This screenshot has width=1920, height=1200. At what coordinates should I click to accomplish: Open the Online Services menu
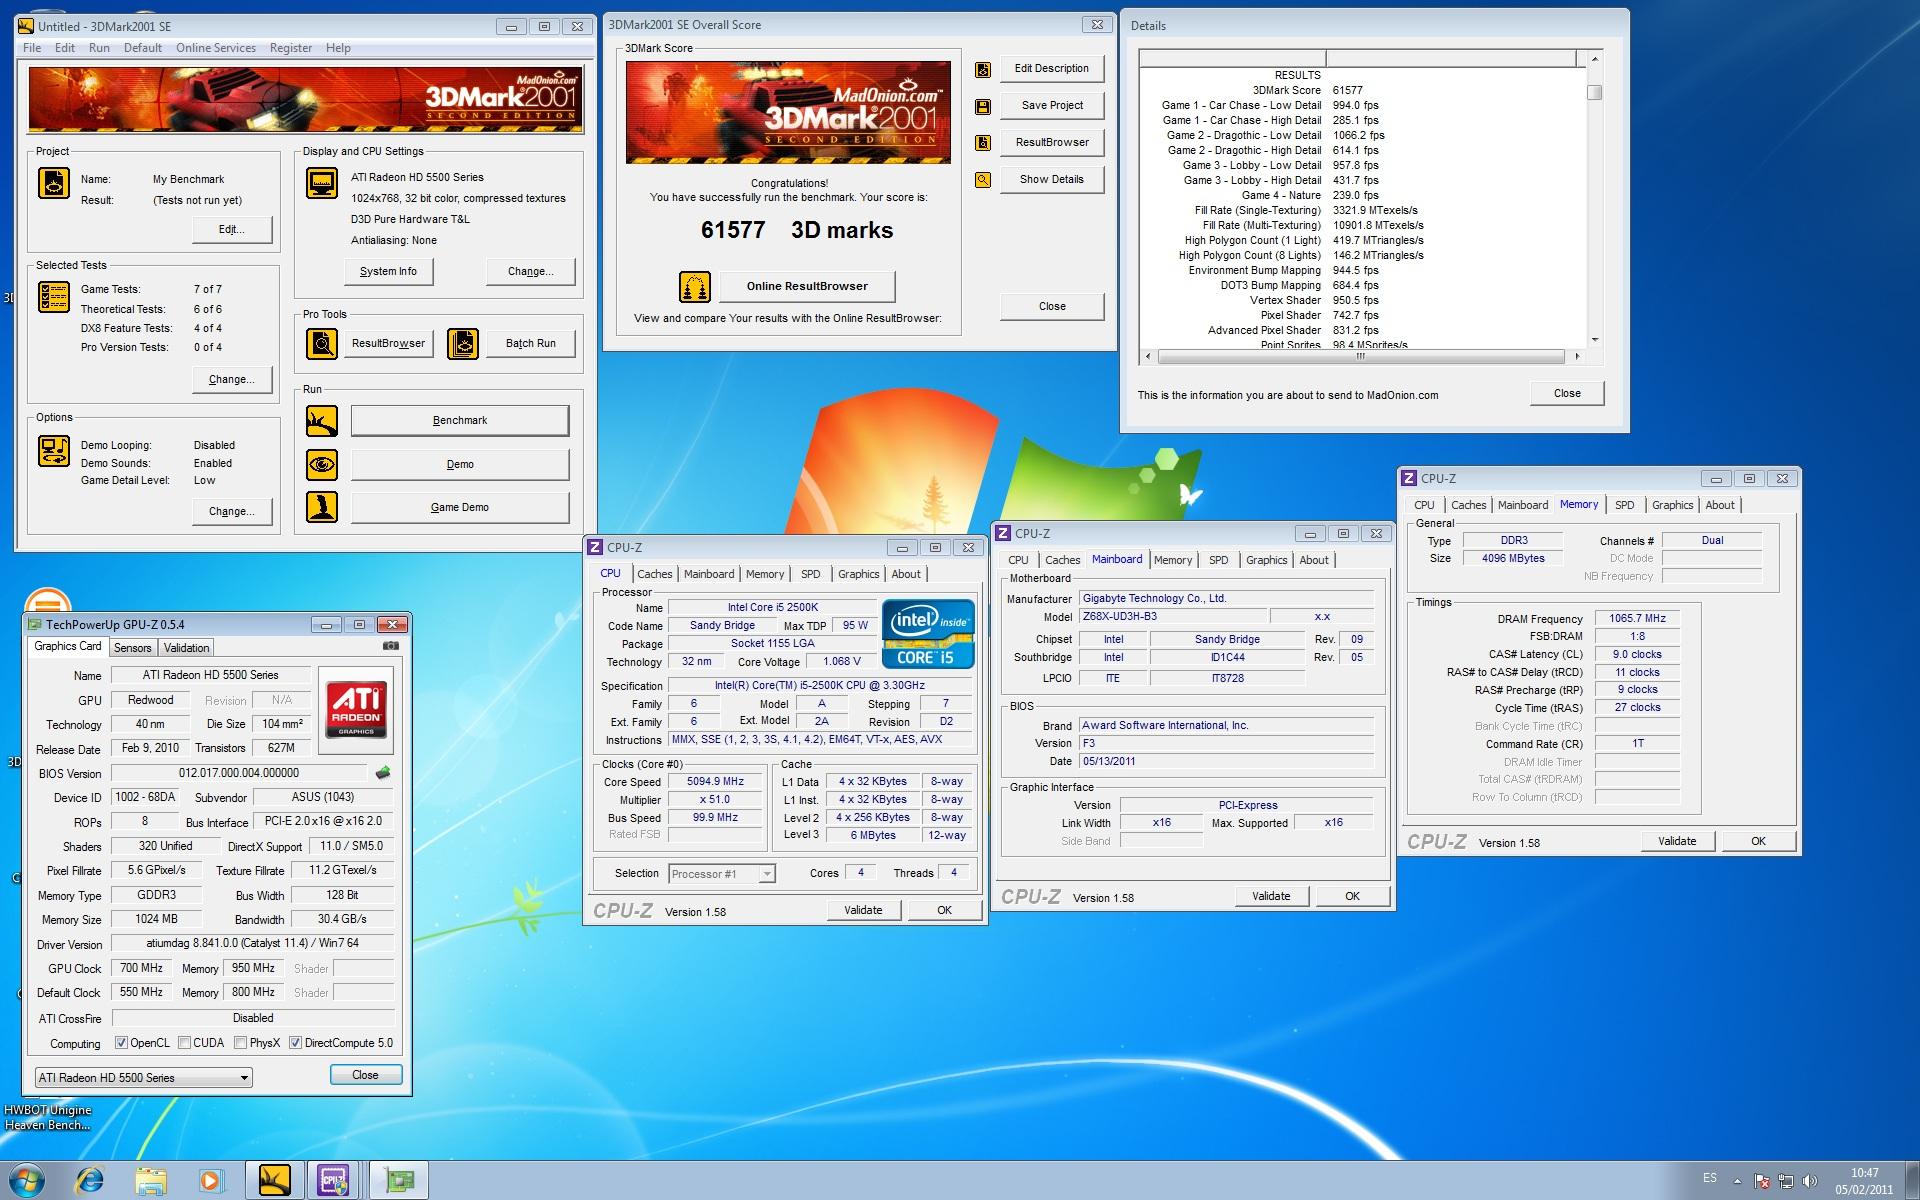coord(216,48)
